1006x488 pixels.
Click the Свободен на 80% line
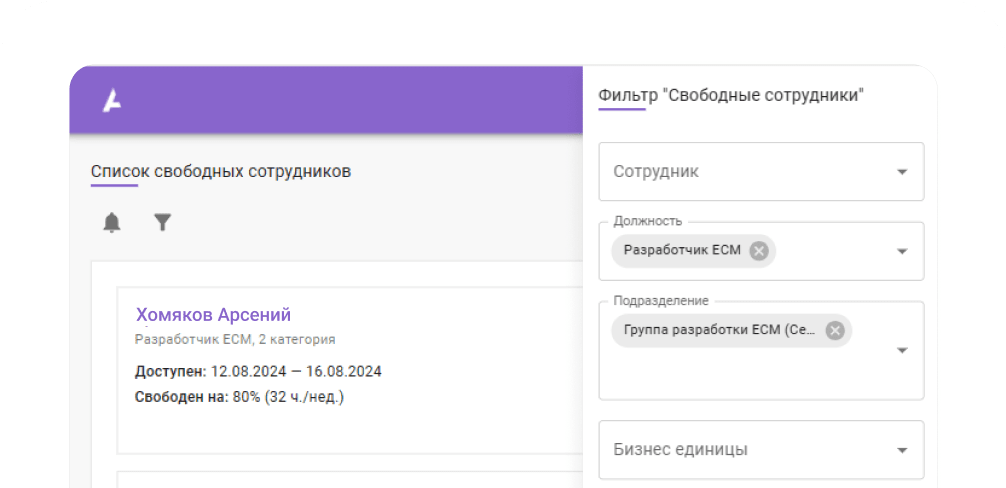[x=239, y=397]
